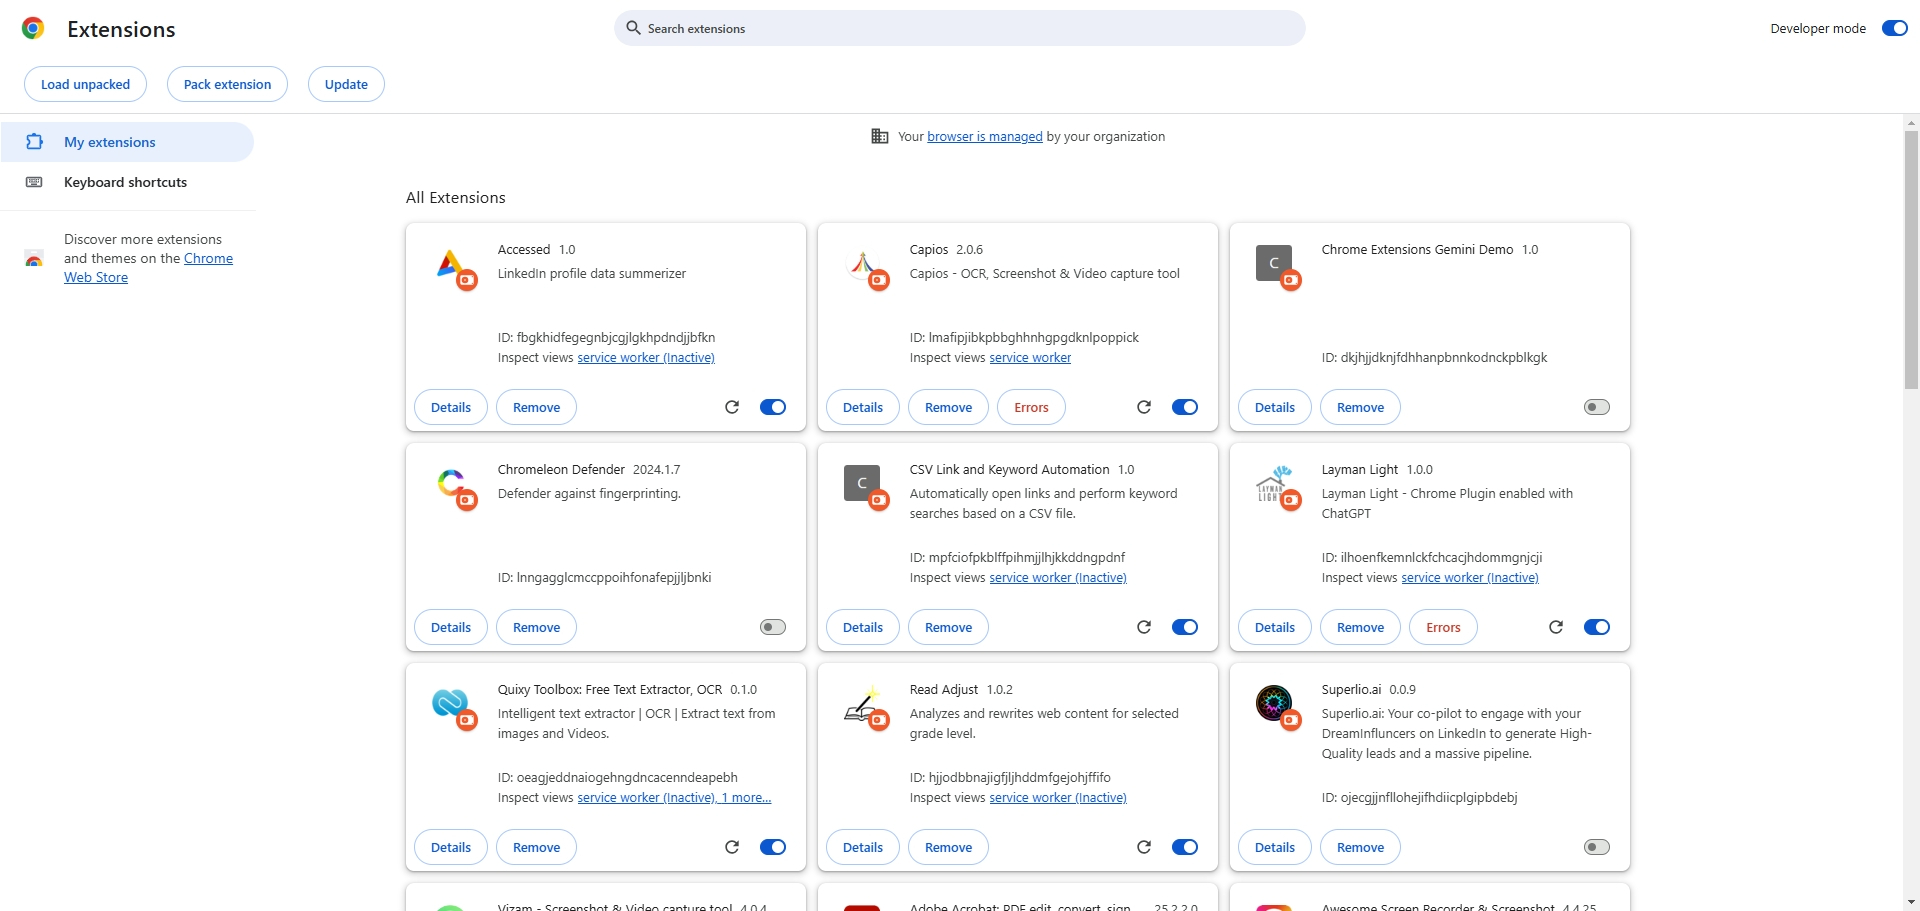View Errors for Capios extension

click(1031, 407)
